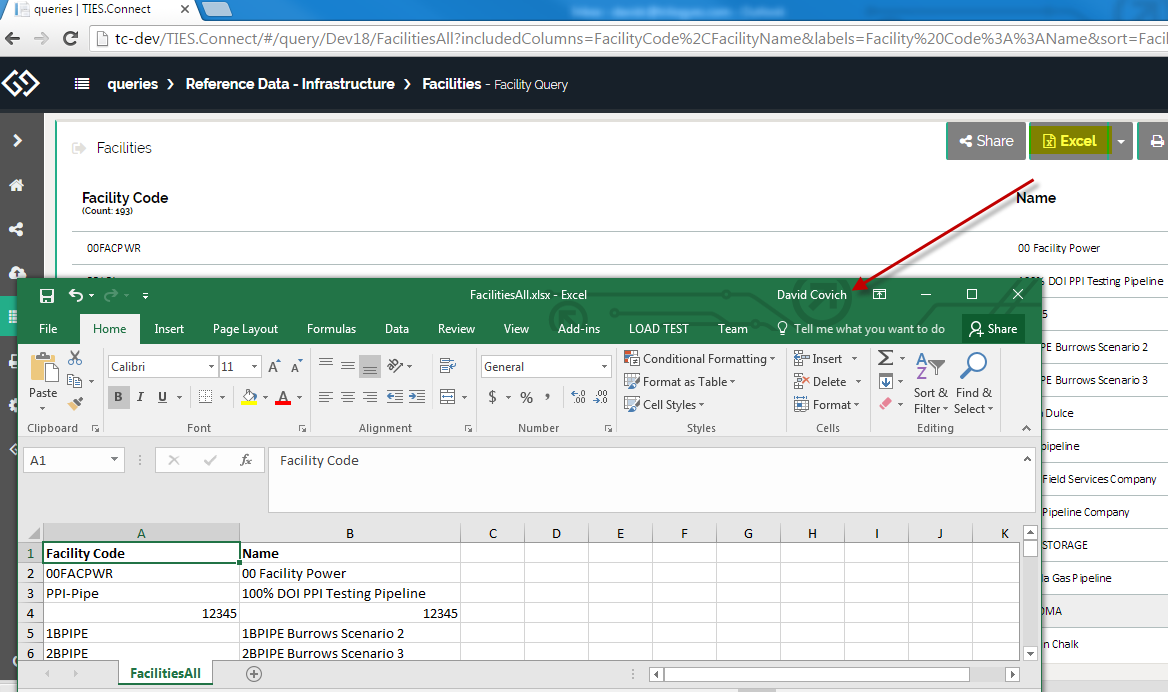Viewport: 1168px width, 692px height.
Task: Toggle Italic formatting
Action: coord(140,397)
